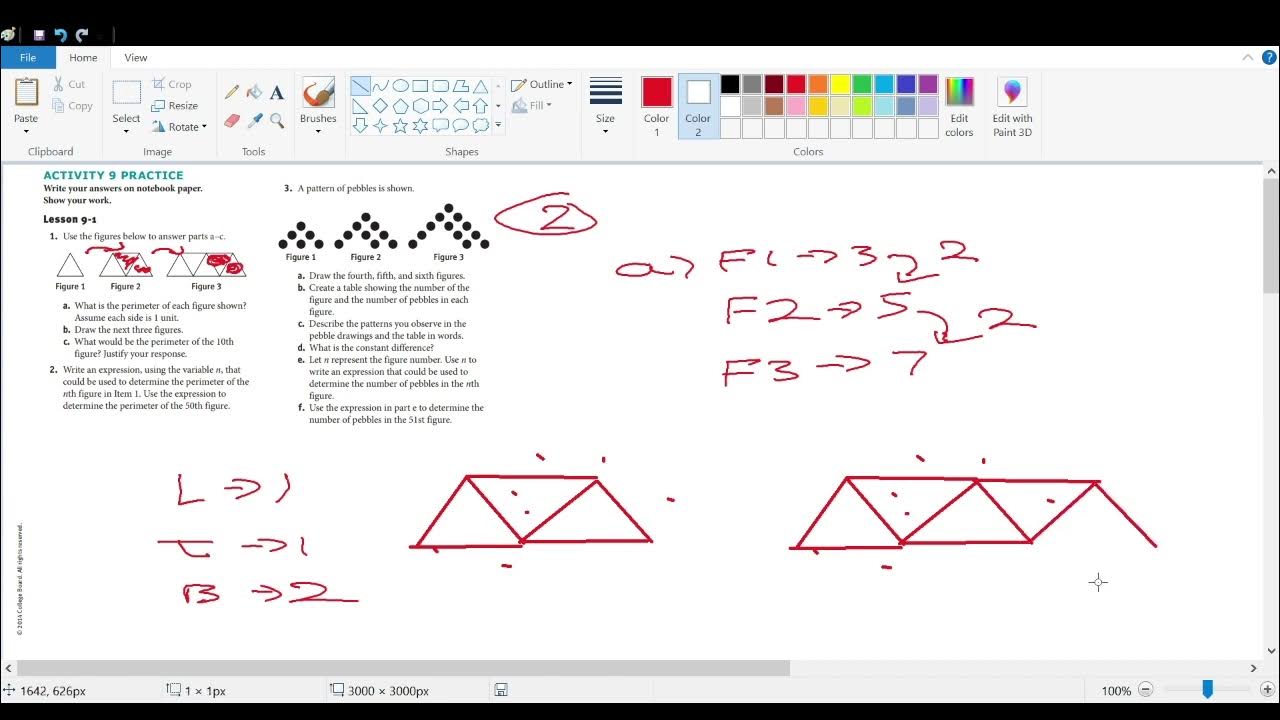Activate Color 2 background button

point(698,106)
